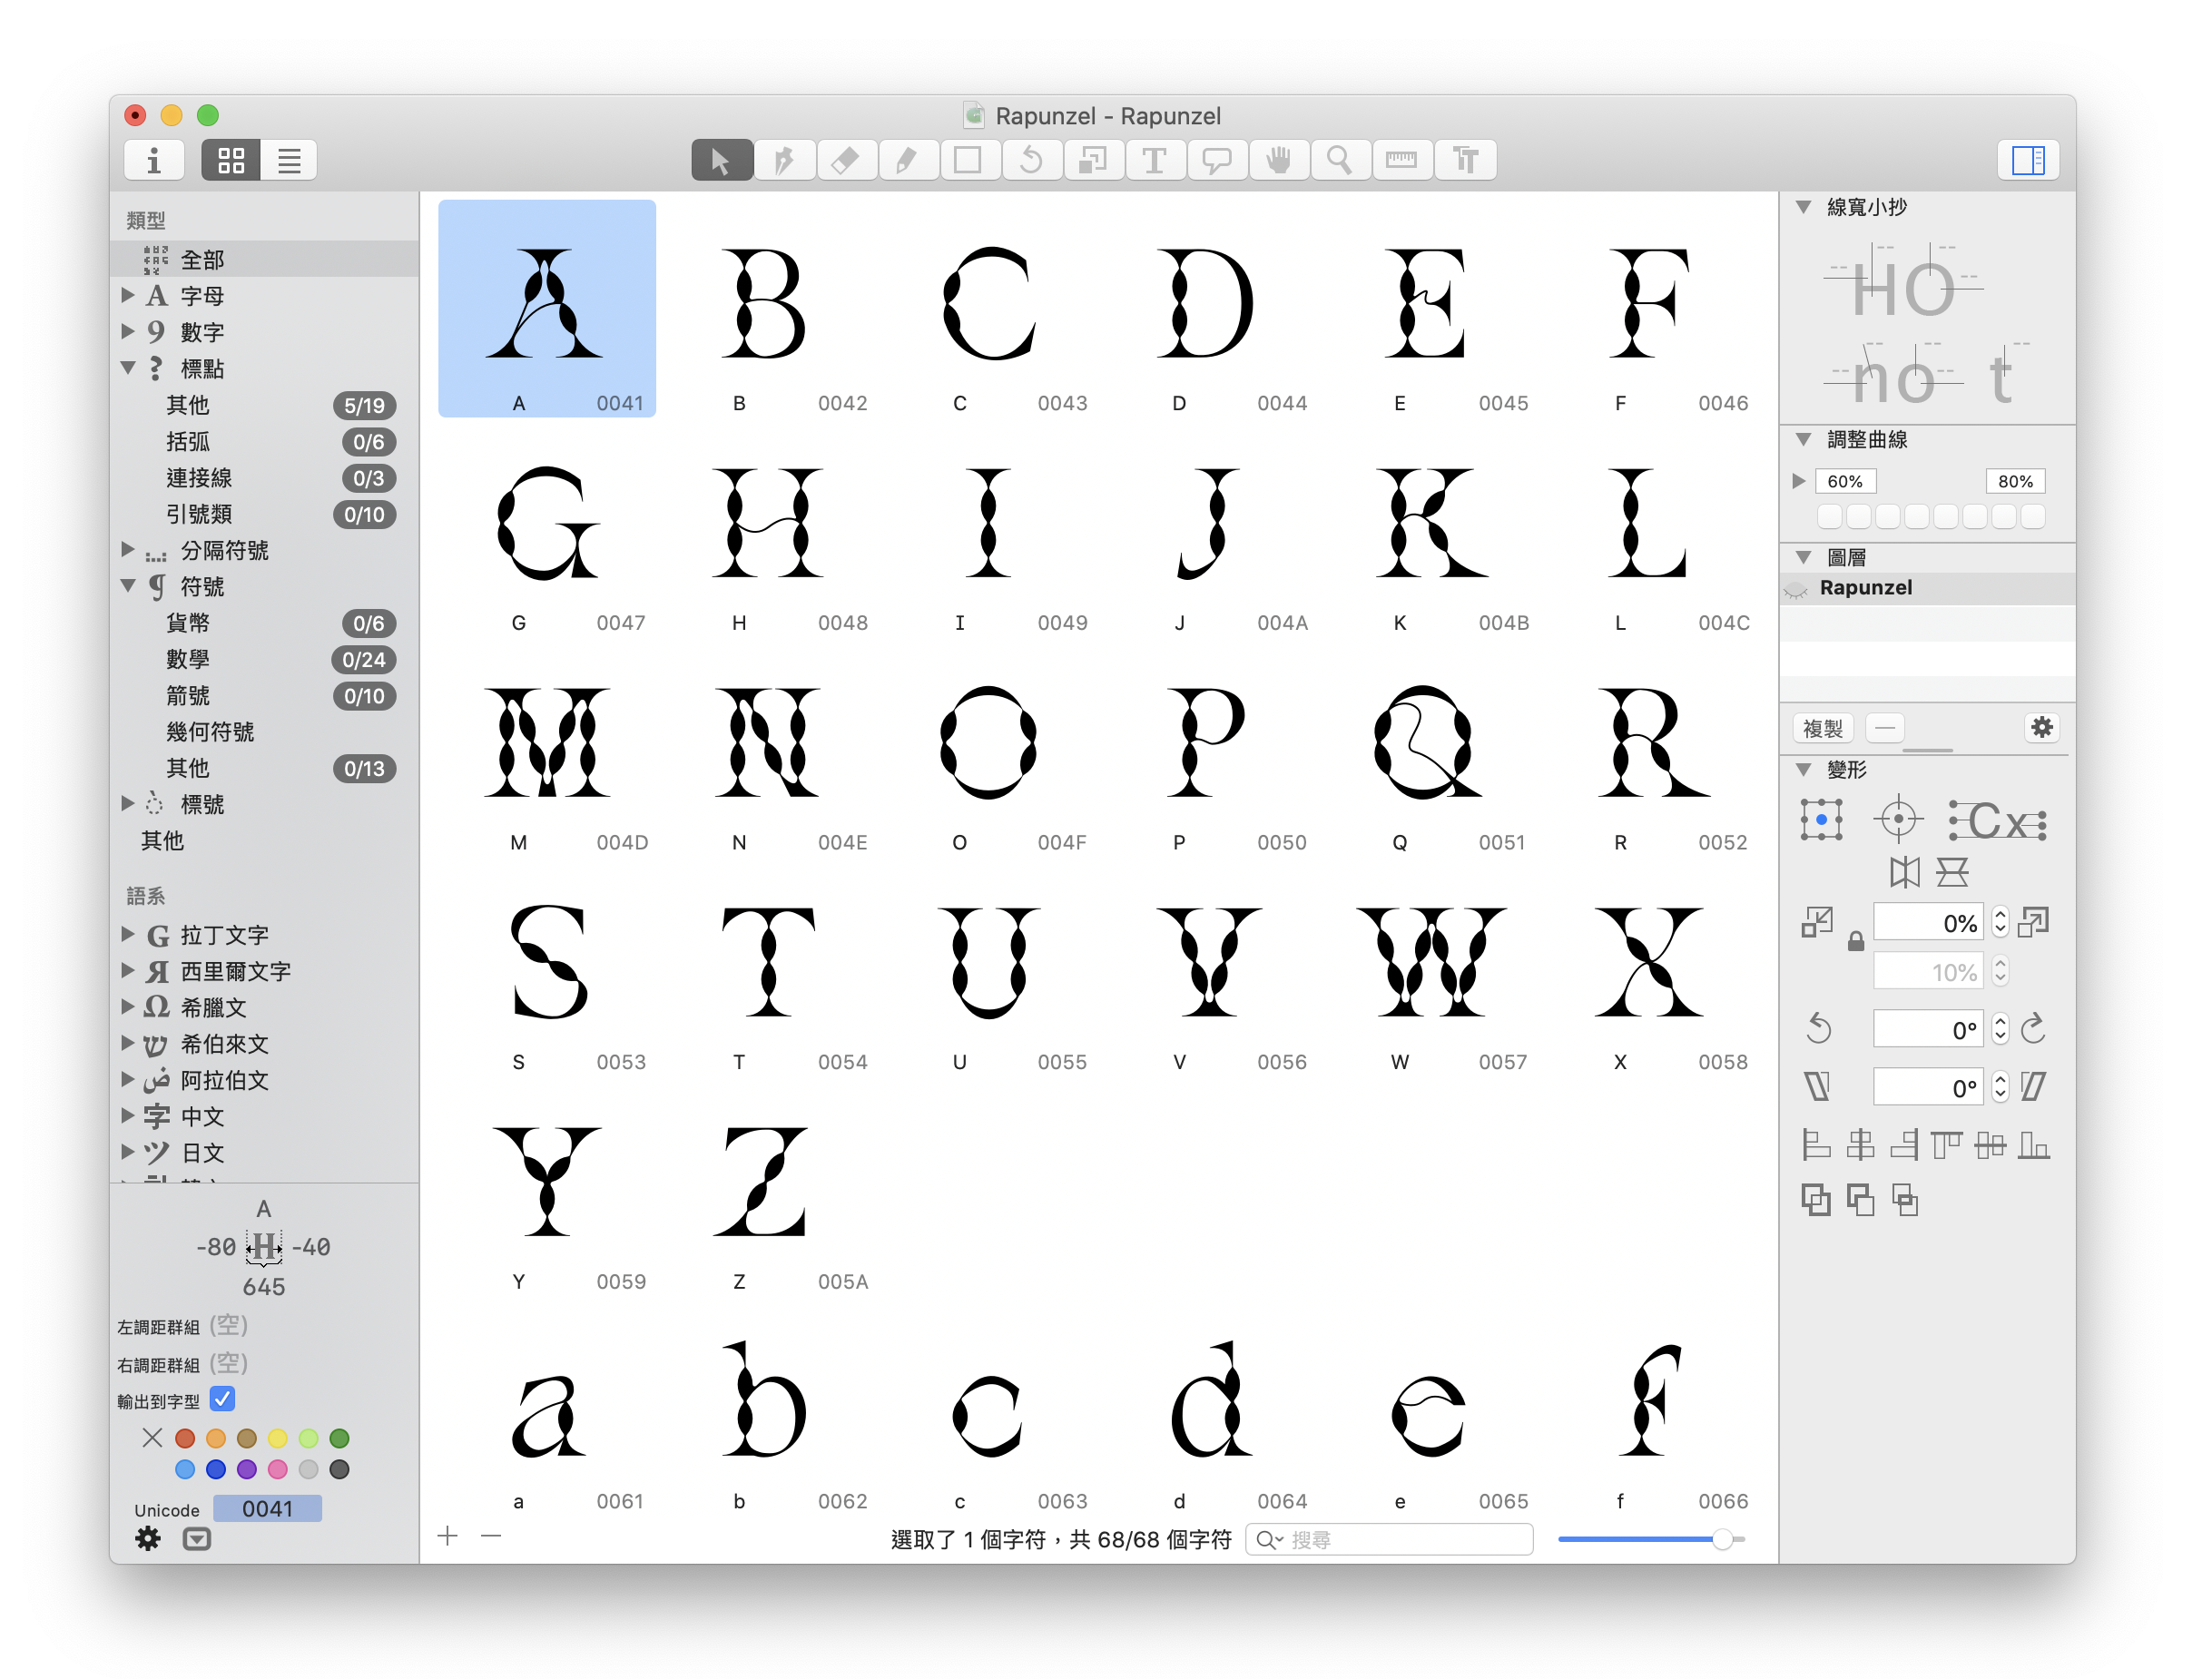Viewport: 2212px width, 1679px height.
Task: Select 括弧 0/6 sidebar item
Action: point(188,442)
